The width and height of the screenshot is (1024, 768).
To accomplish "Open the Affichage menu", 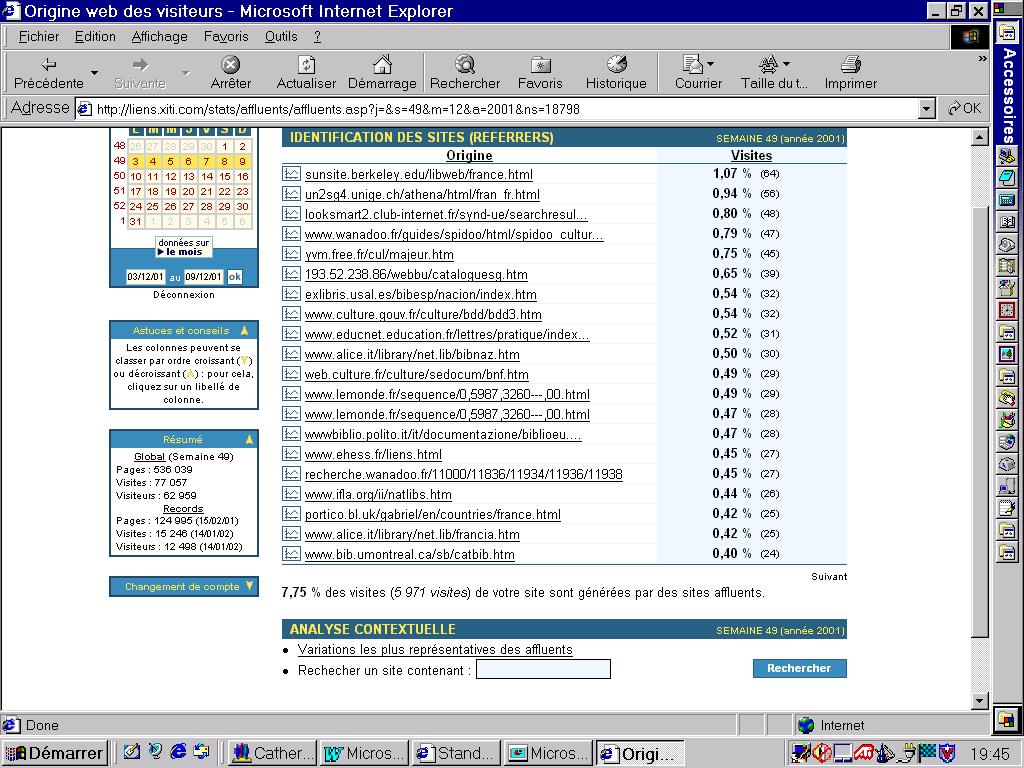I will 159,37.
